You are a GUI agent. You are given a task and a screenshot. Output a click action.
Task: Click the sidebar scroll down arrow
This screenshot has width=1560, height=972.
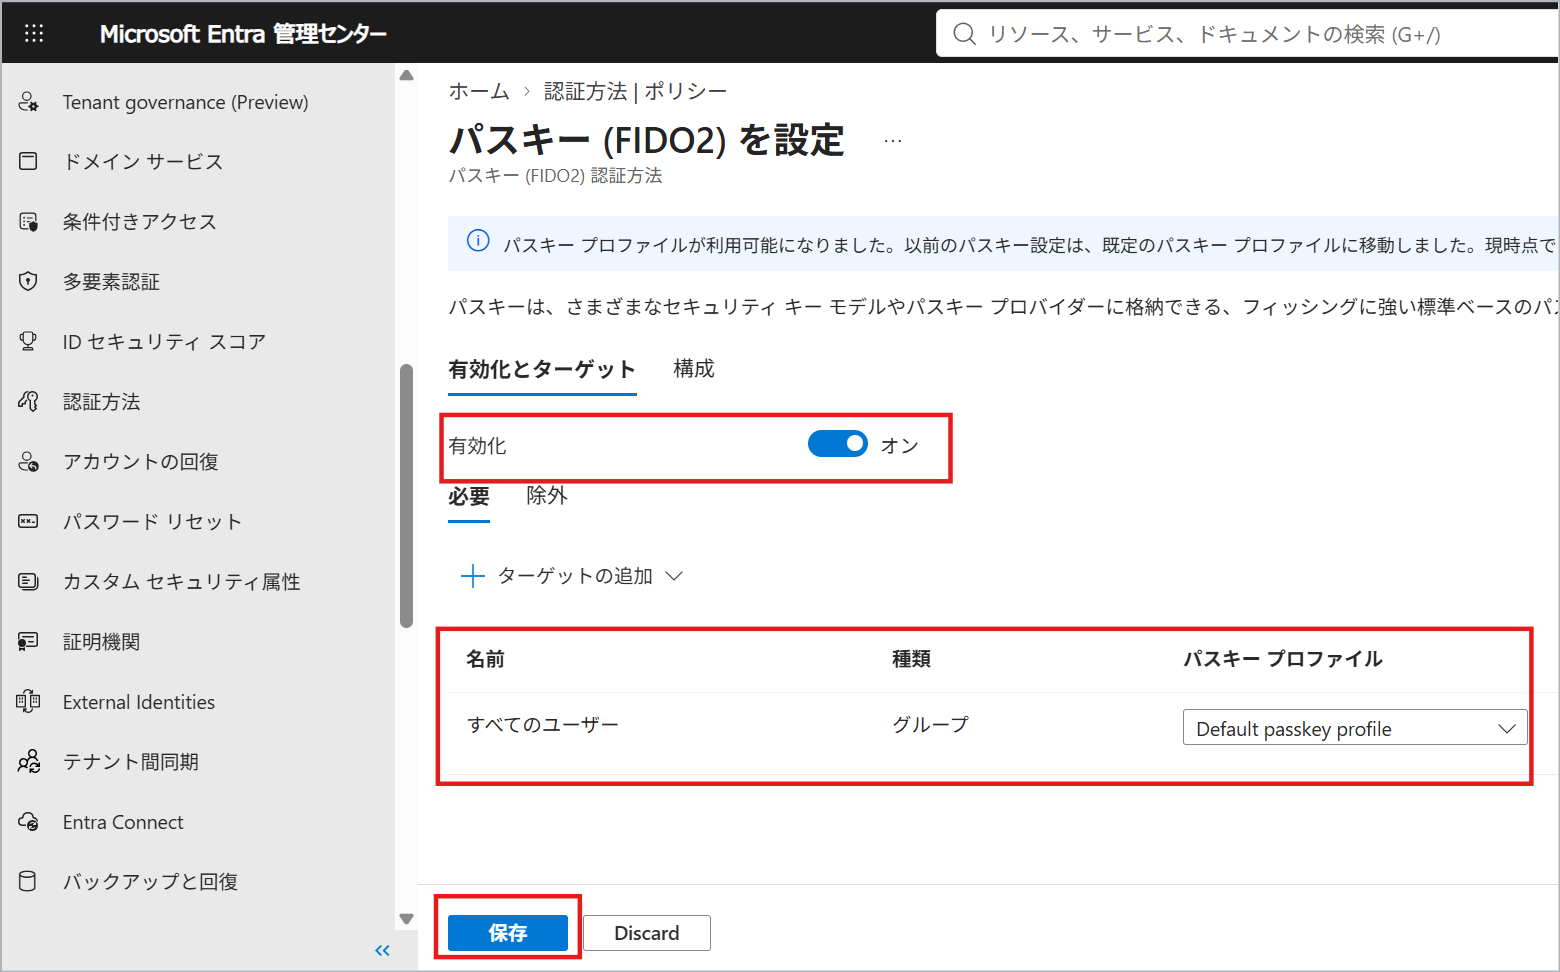(406, 918)
